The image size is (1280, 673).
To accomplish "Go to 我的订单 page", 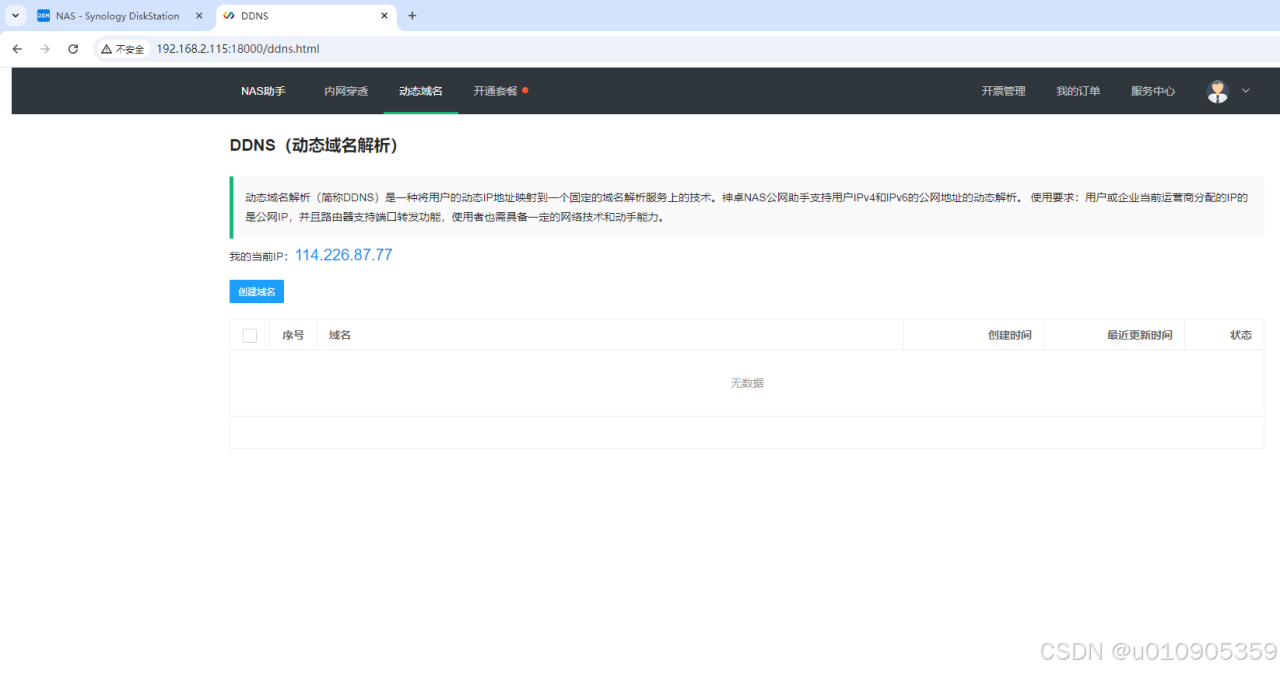I will 1078,91.
